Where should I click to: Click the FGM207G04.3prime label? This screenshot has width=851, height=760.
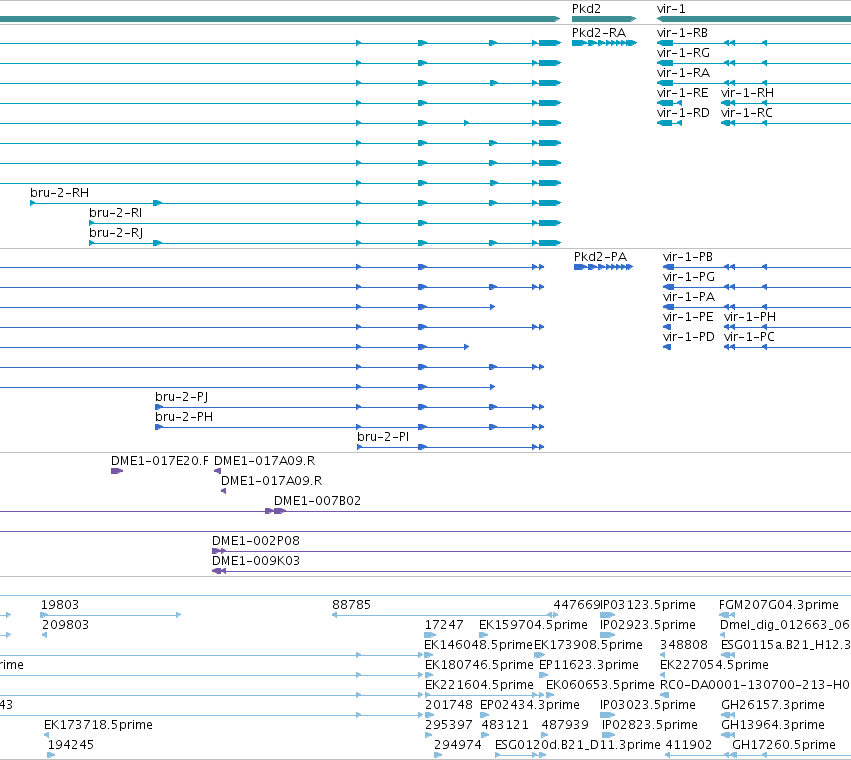[778, 605]
